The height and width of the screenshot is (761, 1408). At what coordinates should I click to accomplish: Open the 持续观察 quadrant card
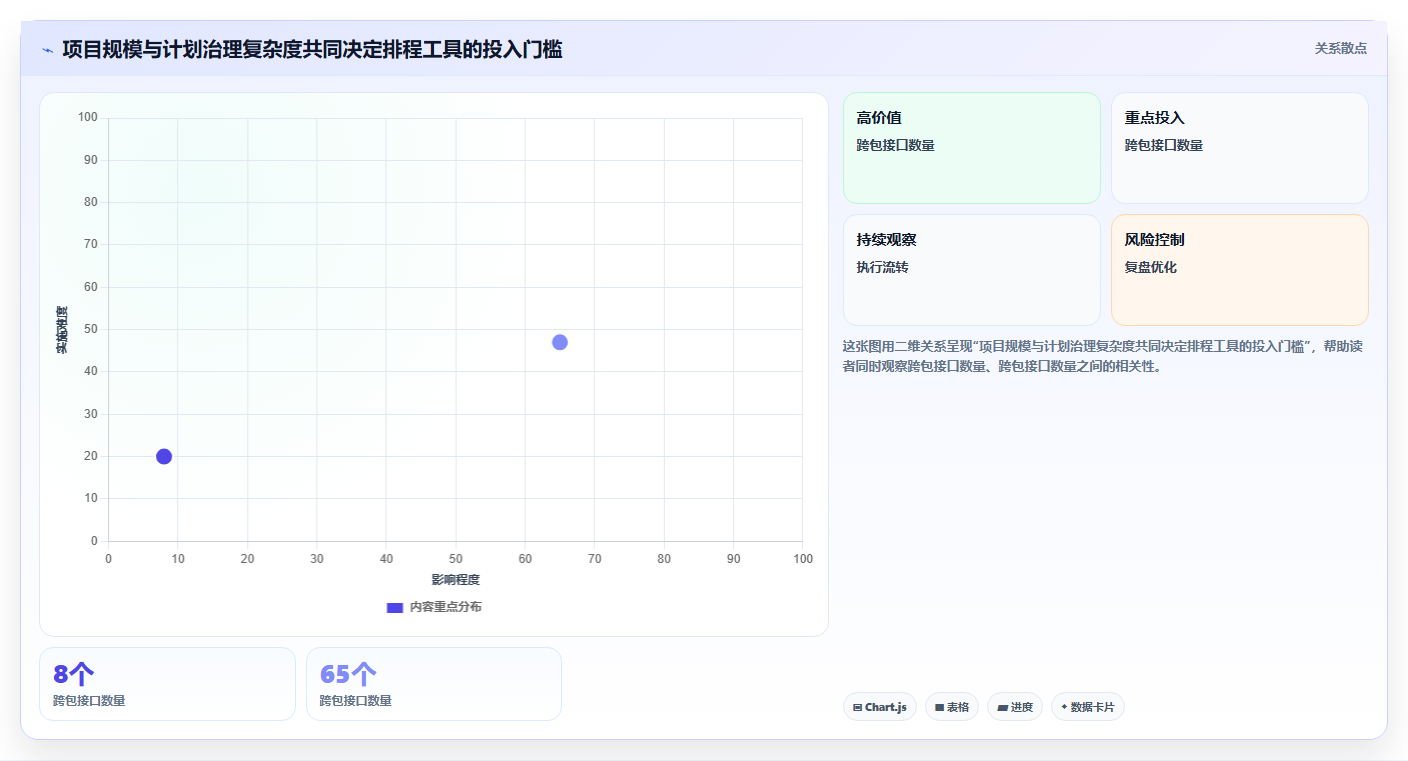pos(971,270)
